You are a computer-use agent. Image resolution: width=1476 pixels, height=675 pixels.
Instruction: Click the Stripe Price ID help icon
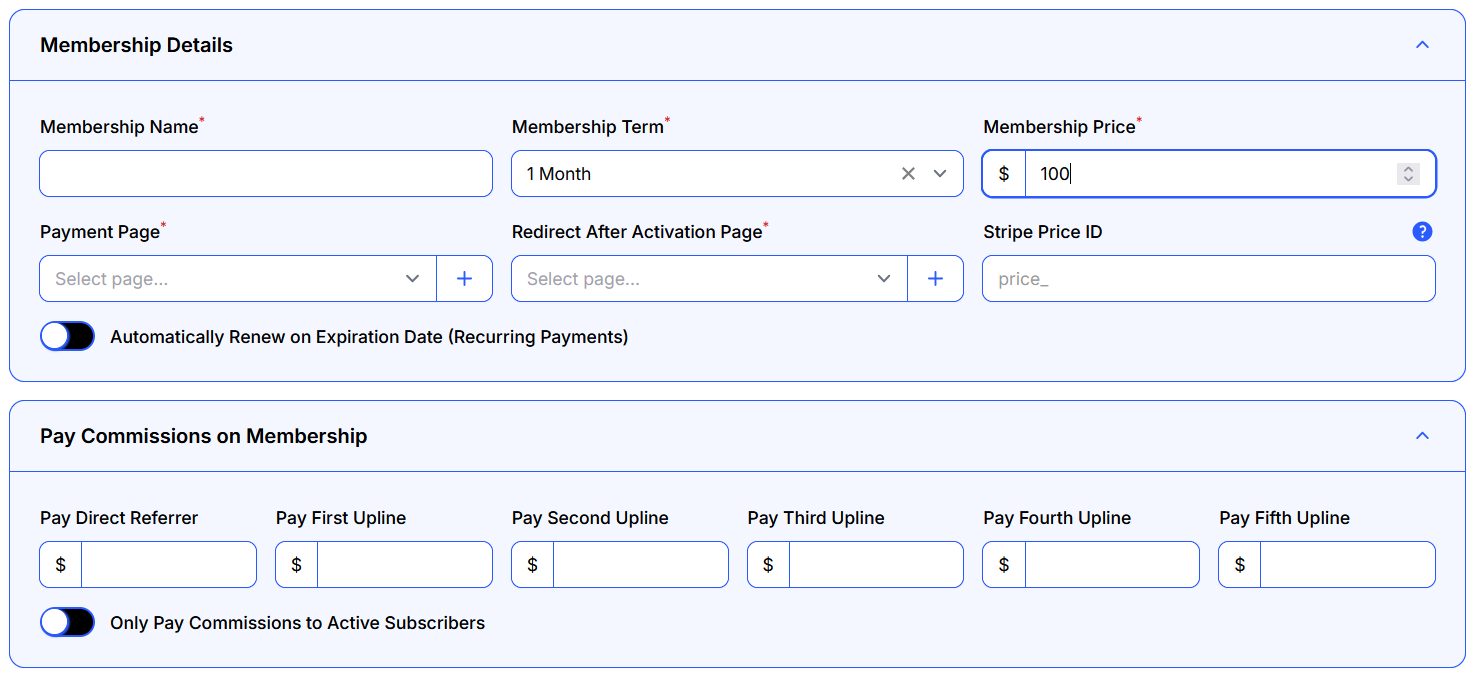coord(1422,232)
